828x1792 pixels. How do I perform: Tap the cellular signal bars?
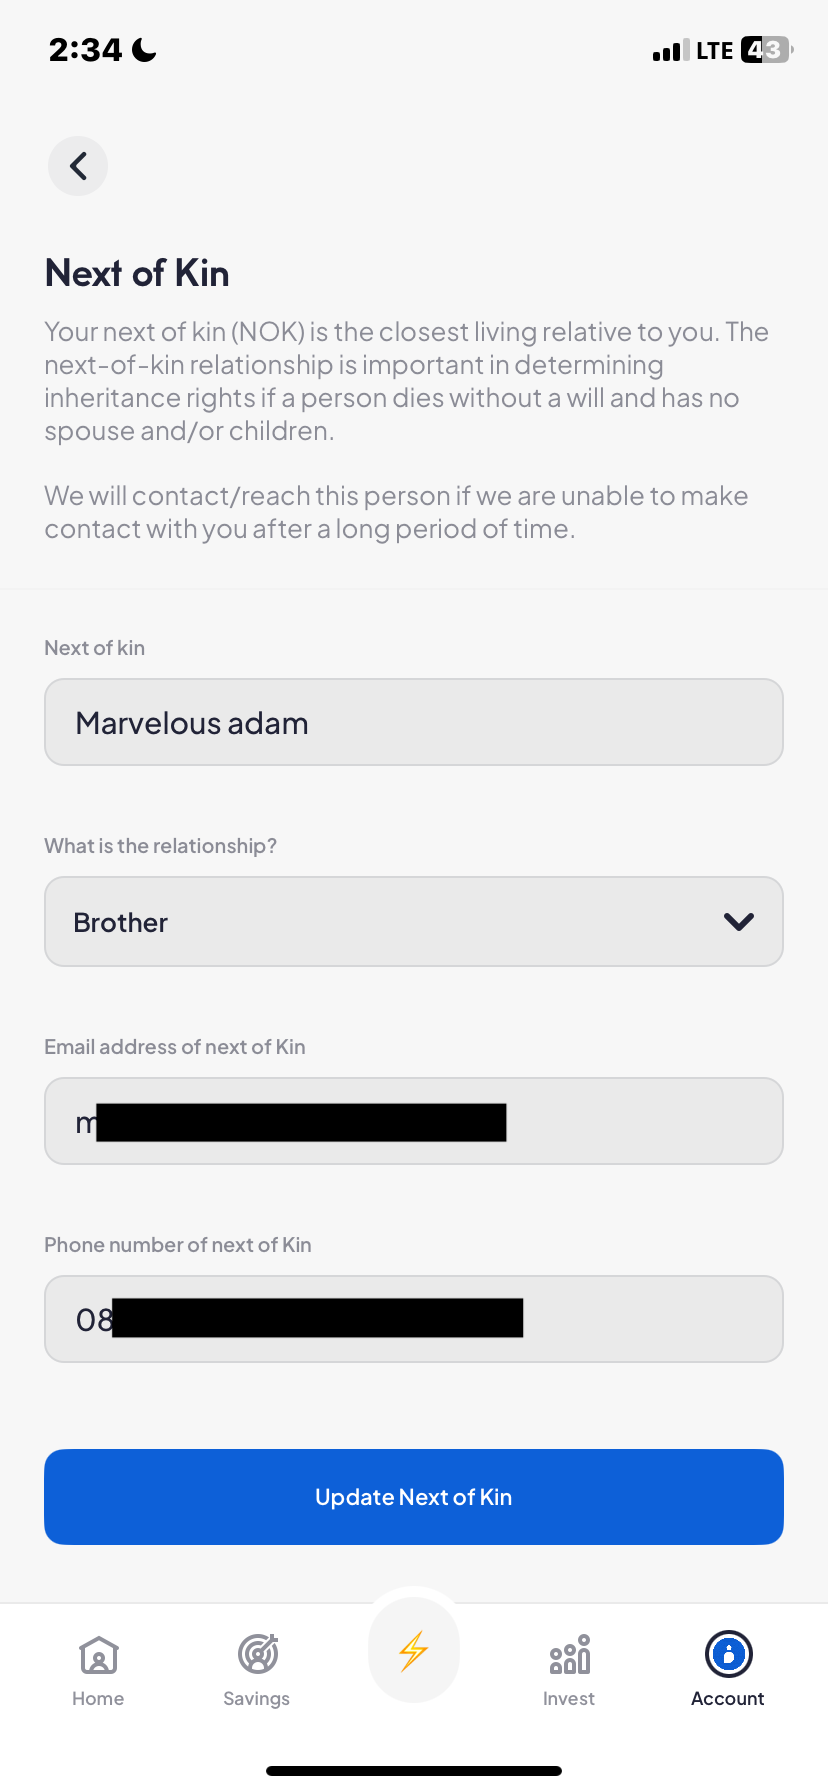pyautogui.click(x=670, y=51)
